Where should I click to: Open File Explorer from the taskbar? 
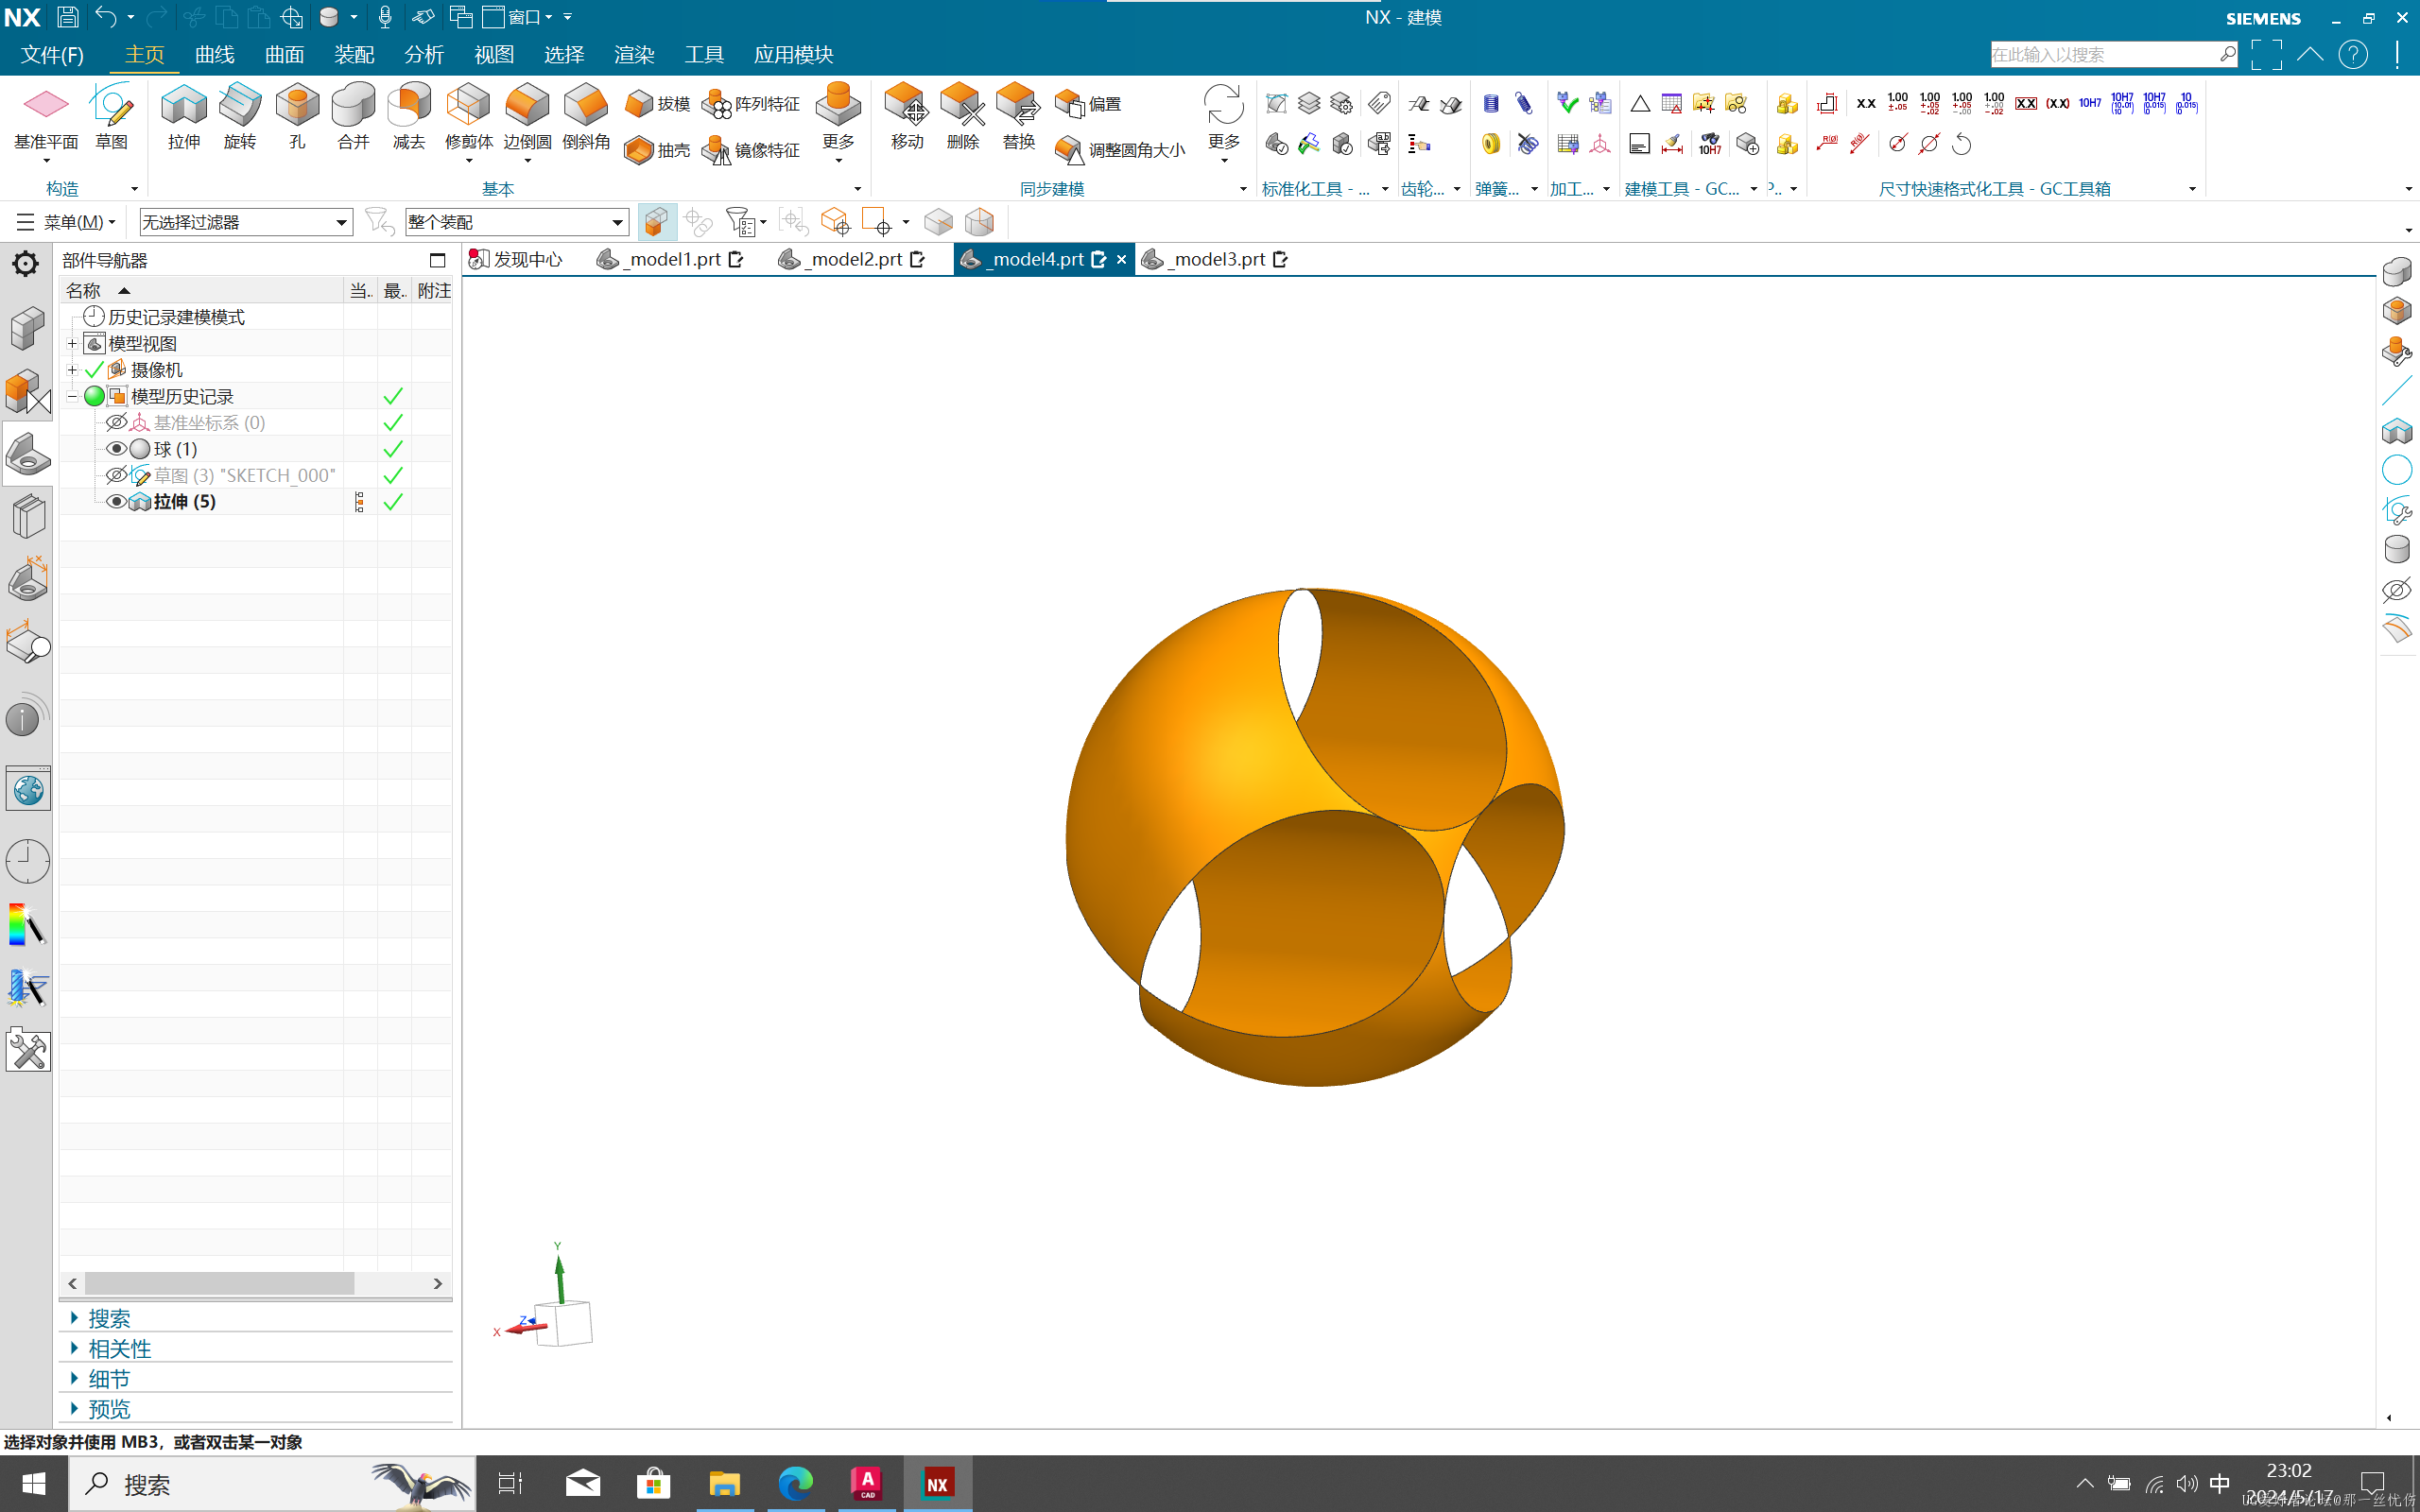(x=724, y=1484)
